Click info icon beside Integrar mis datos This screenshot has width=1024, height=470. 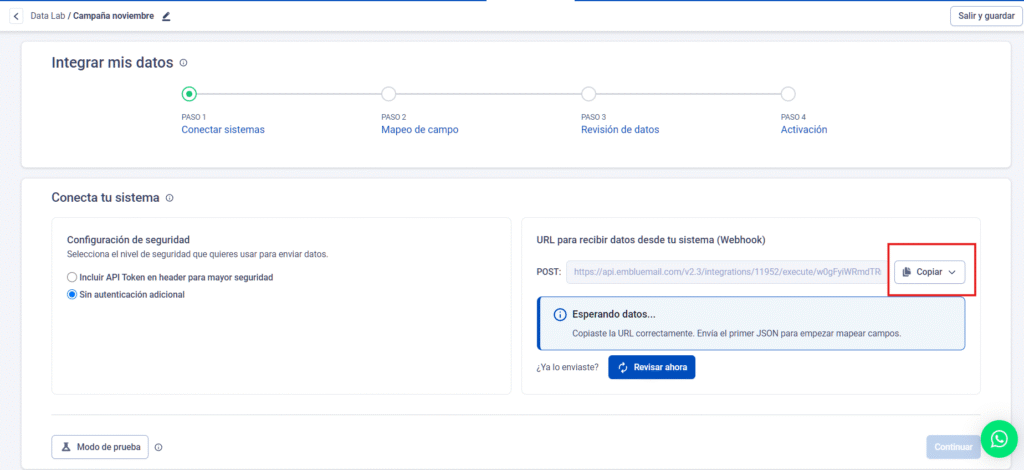pyautogui.click(x=183, y=63)
